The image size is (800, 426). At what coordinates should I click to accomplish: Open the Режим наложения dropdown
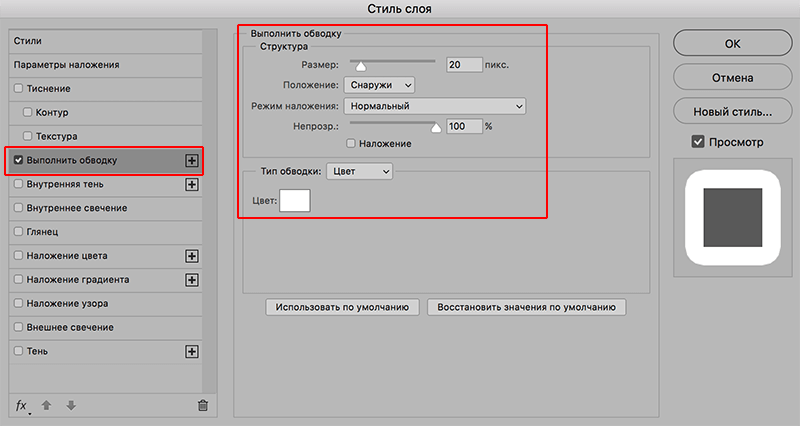tap(434, 106)
